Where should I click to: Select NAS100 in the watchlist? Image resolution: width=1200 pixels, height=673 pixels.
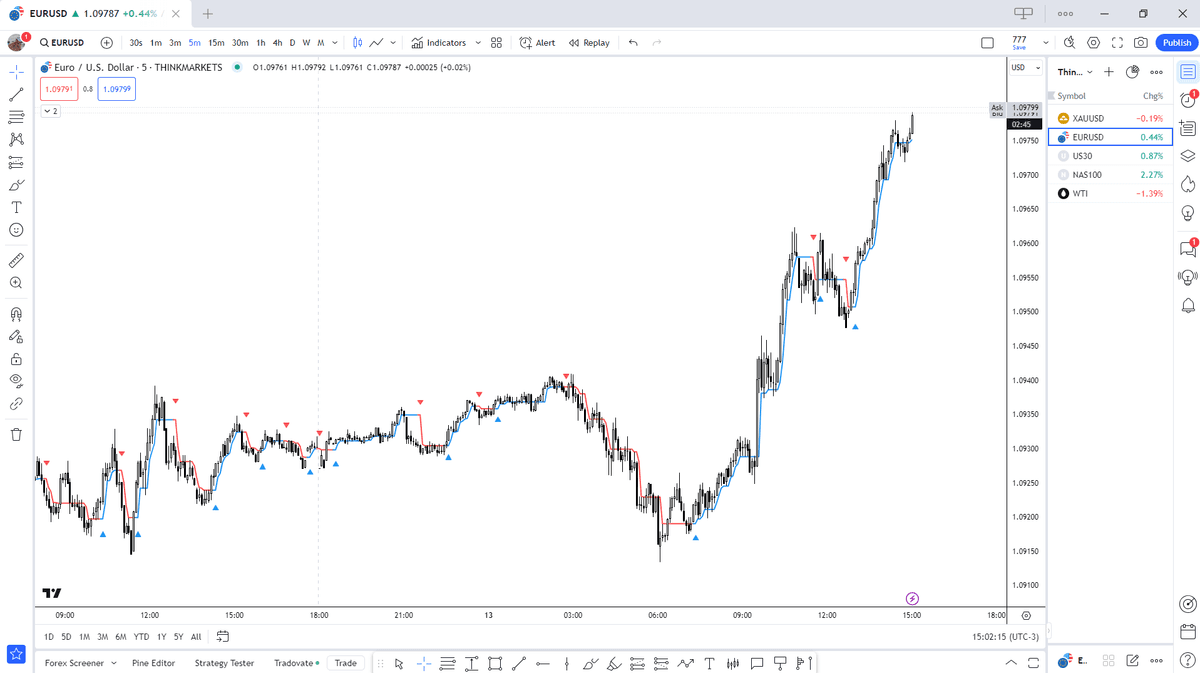tap(1110, 175)
